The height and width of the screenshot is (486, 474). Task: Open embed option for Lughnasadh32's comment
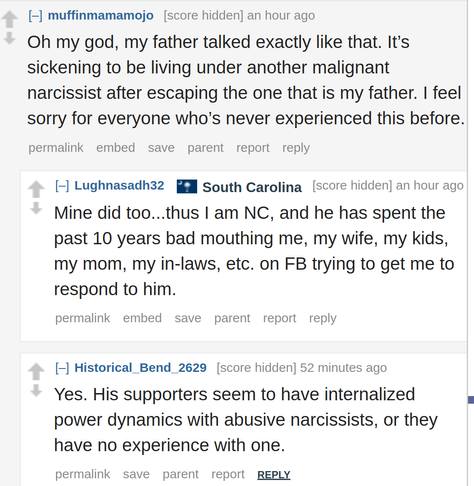point(142,318)
